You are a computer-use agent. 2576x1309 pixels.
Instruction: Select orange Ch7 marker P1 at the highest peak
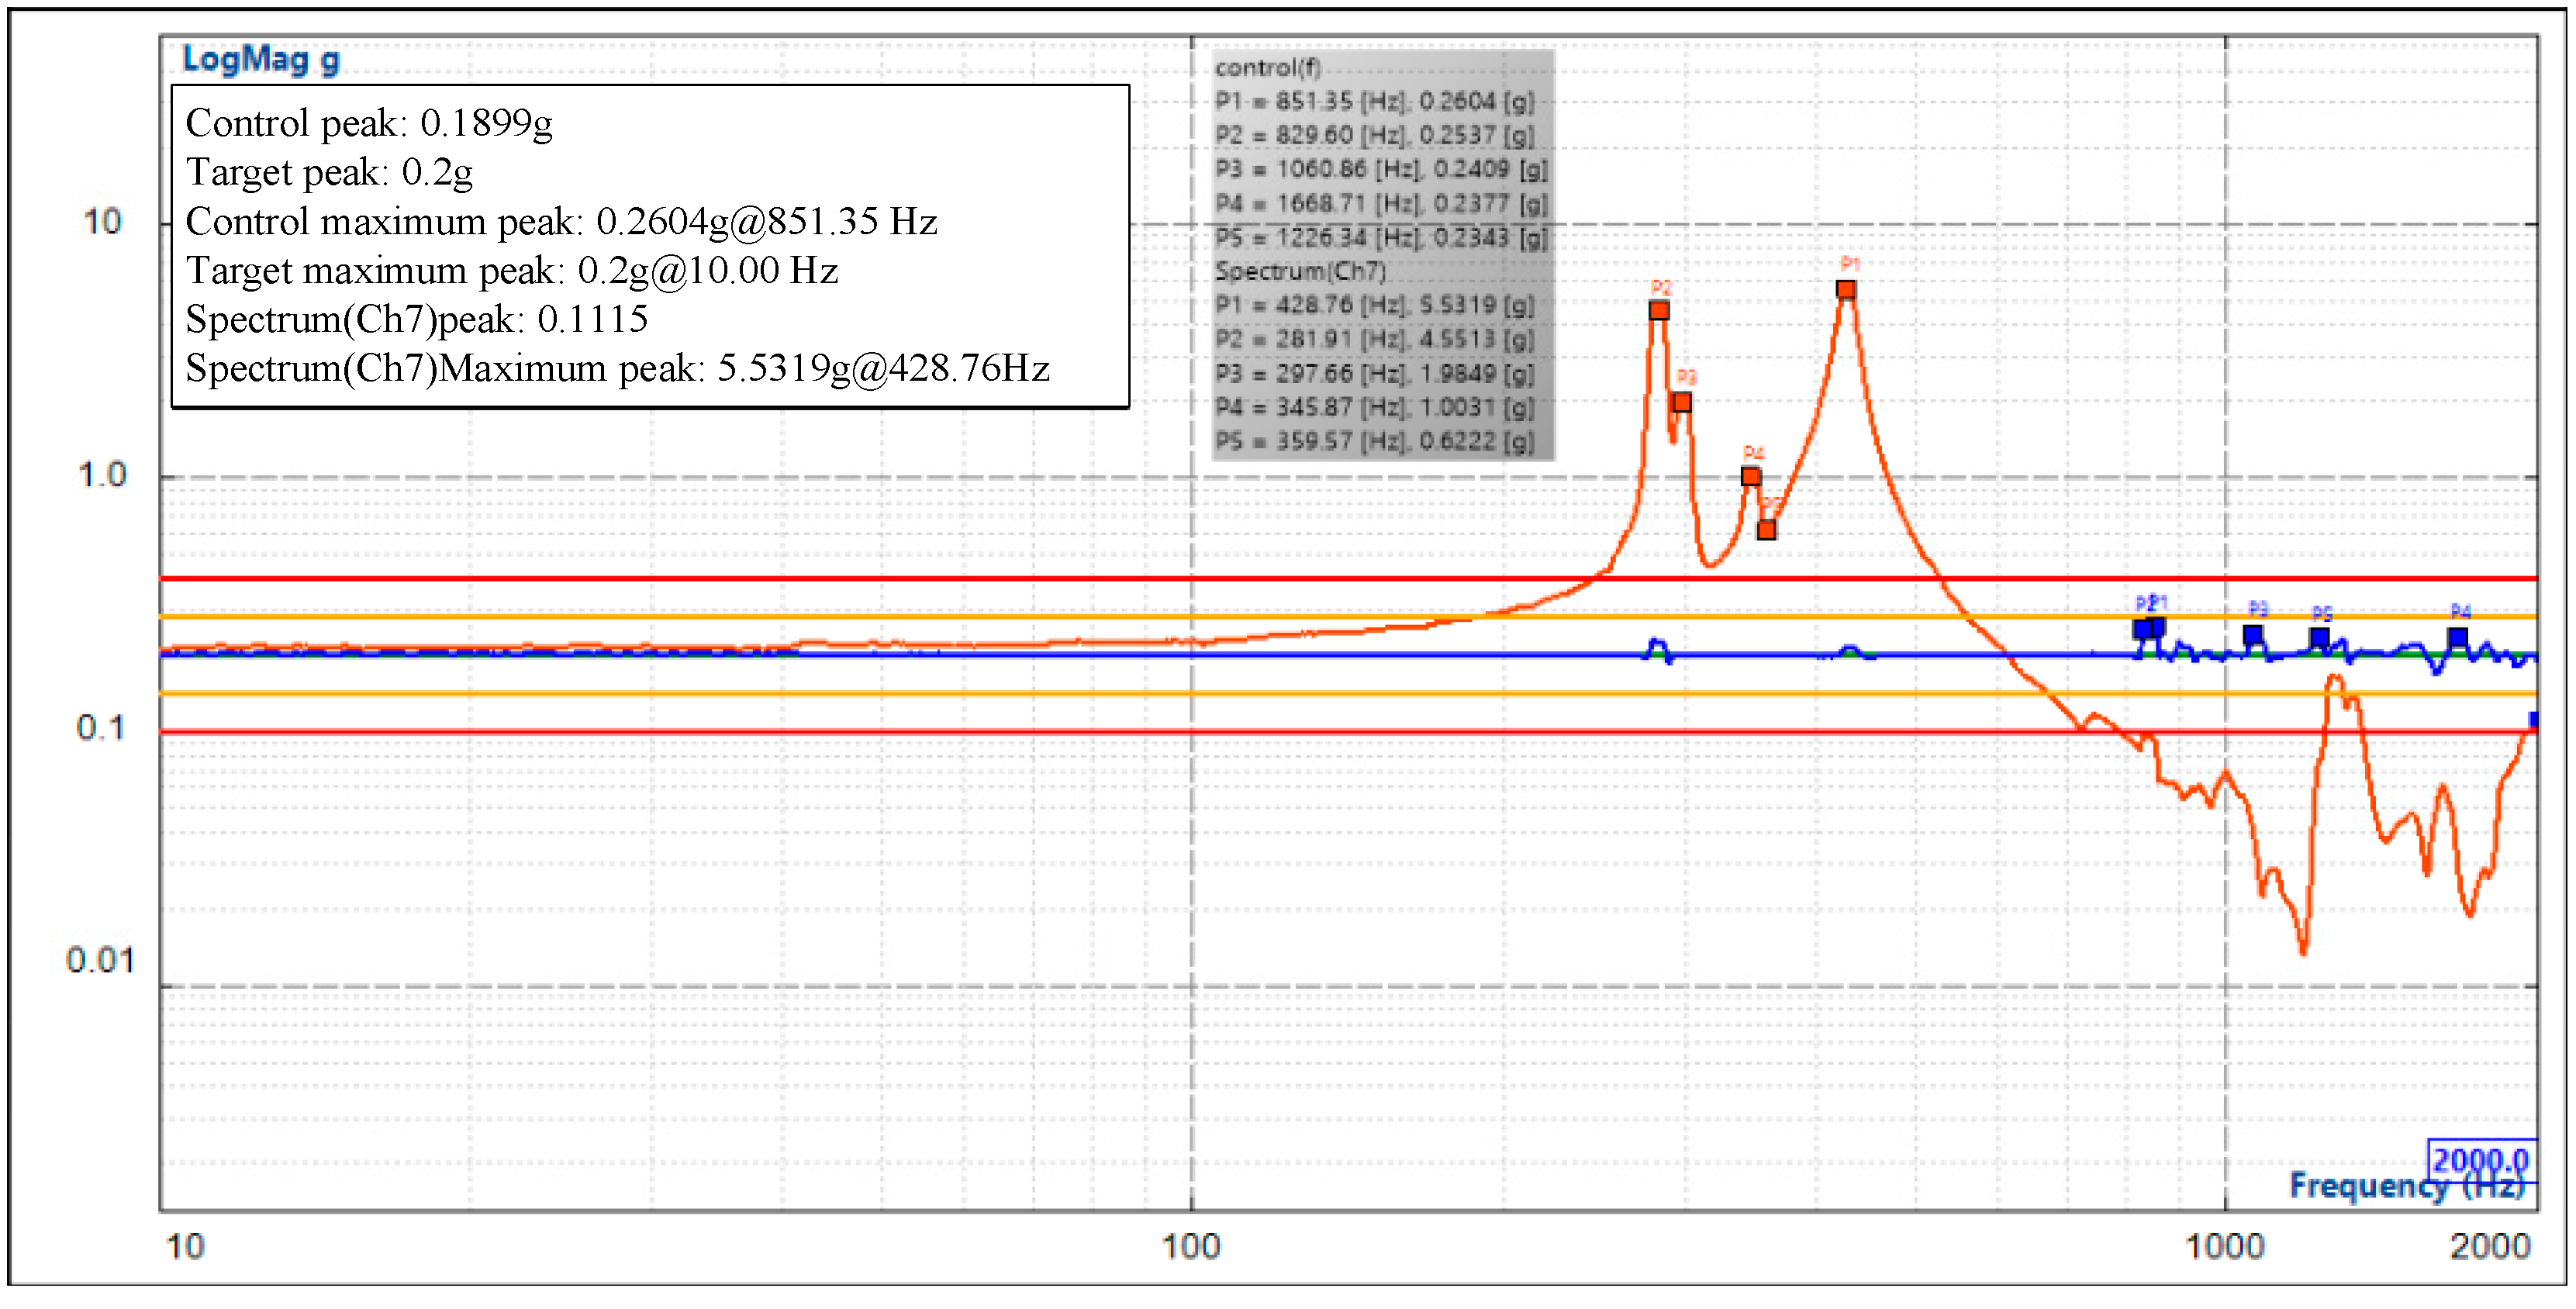tap(1846, 290)
